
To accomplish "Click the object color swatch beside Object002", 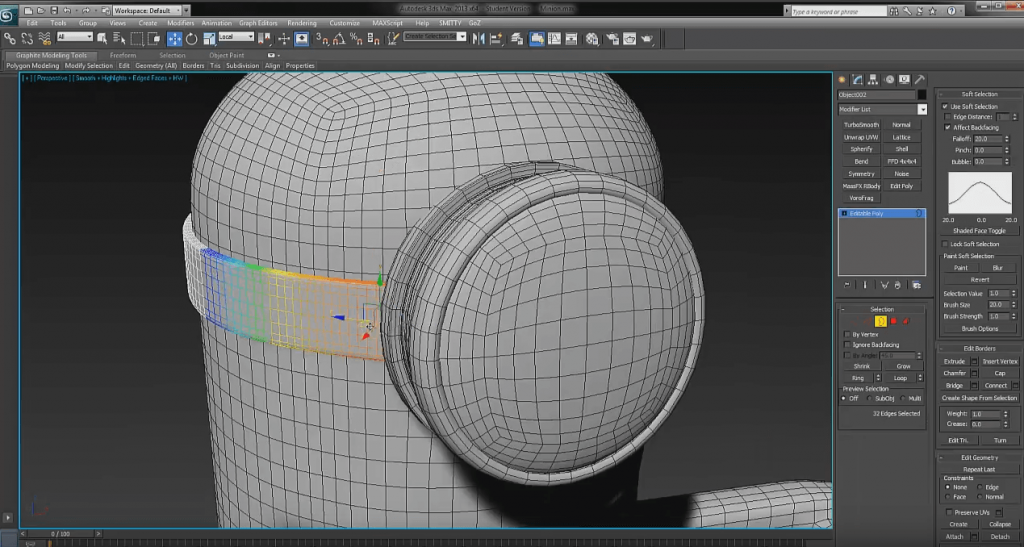I will click(x=922, y=94).
